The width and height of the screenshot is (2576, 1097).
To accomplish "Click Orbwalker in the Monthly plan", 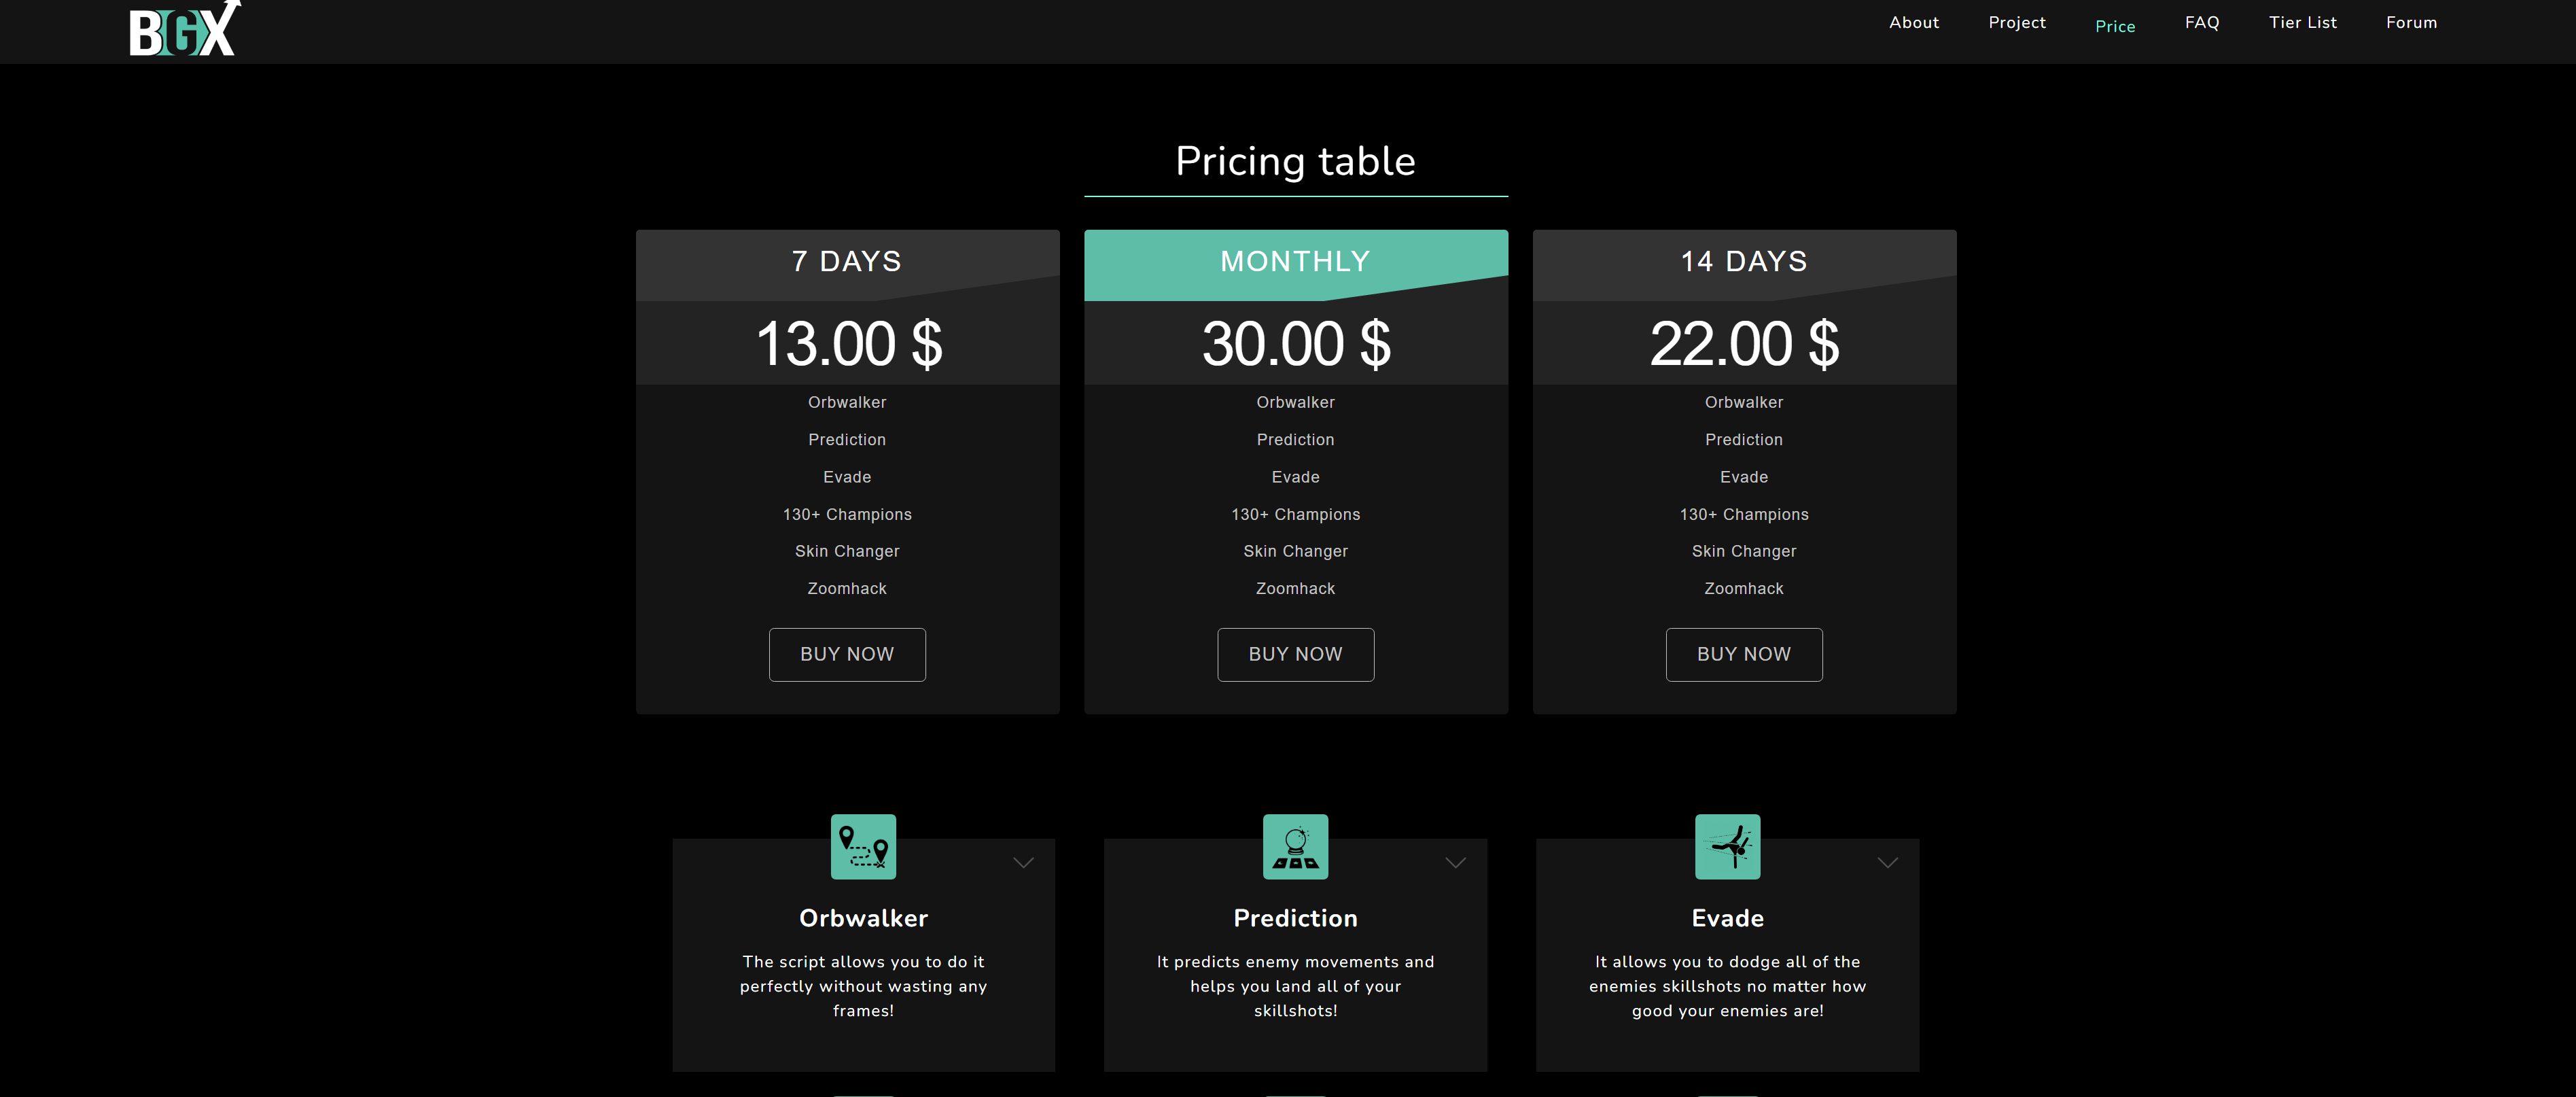I will tap(1295, 402).
